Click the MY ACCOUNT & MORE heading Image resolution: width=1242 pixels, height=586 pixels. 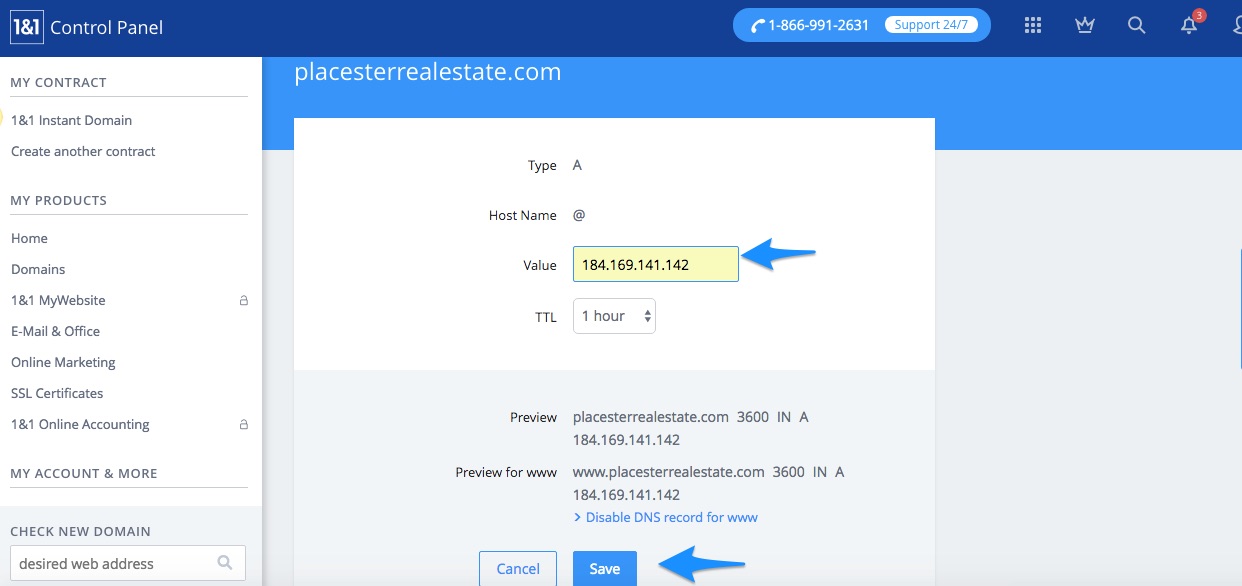pyautogui.click(x=84, y=473)
